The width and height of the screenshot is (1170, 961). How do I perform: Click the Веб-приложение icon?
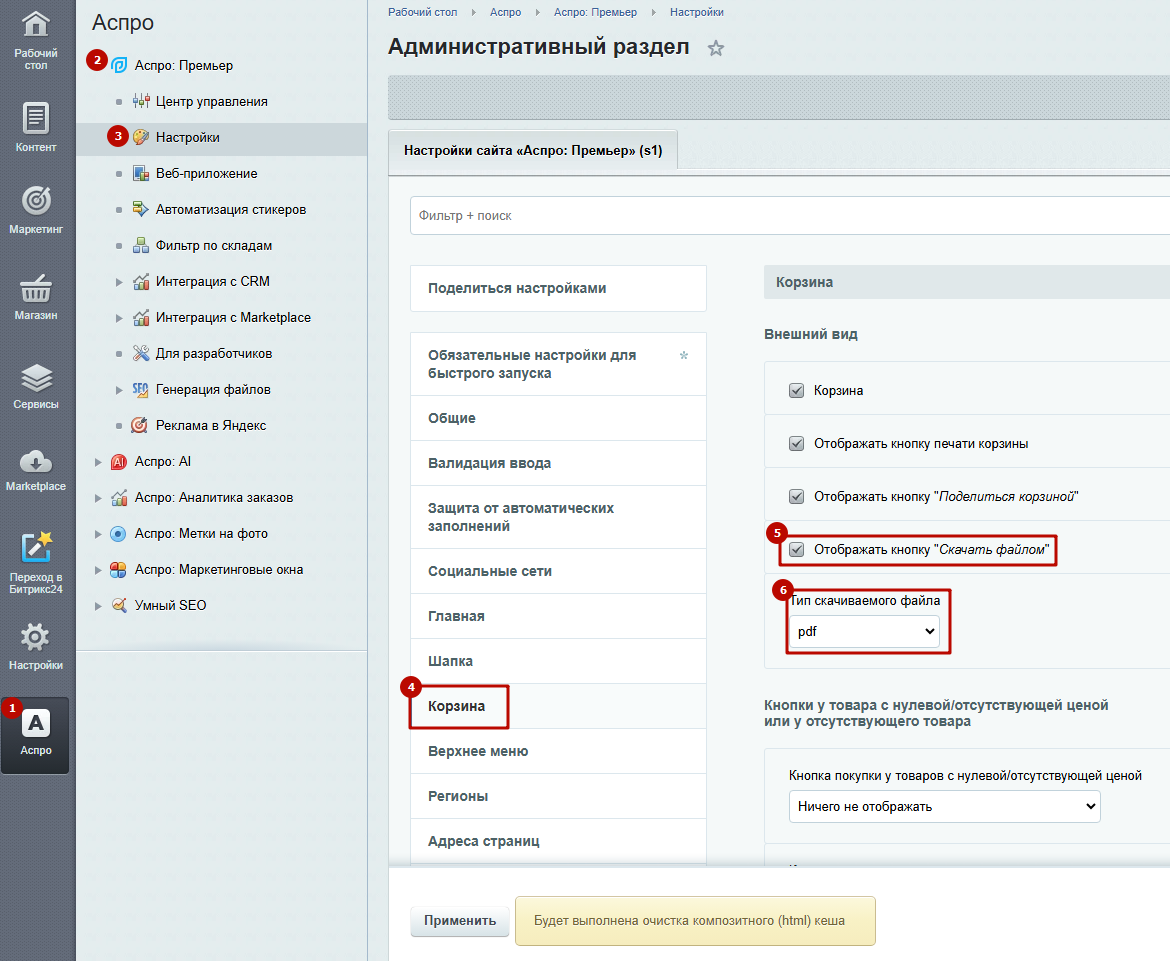tap(141, 173)
